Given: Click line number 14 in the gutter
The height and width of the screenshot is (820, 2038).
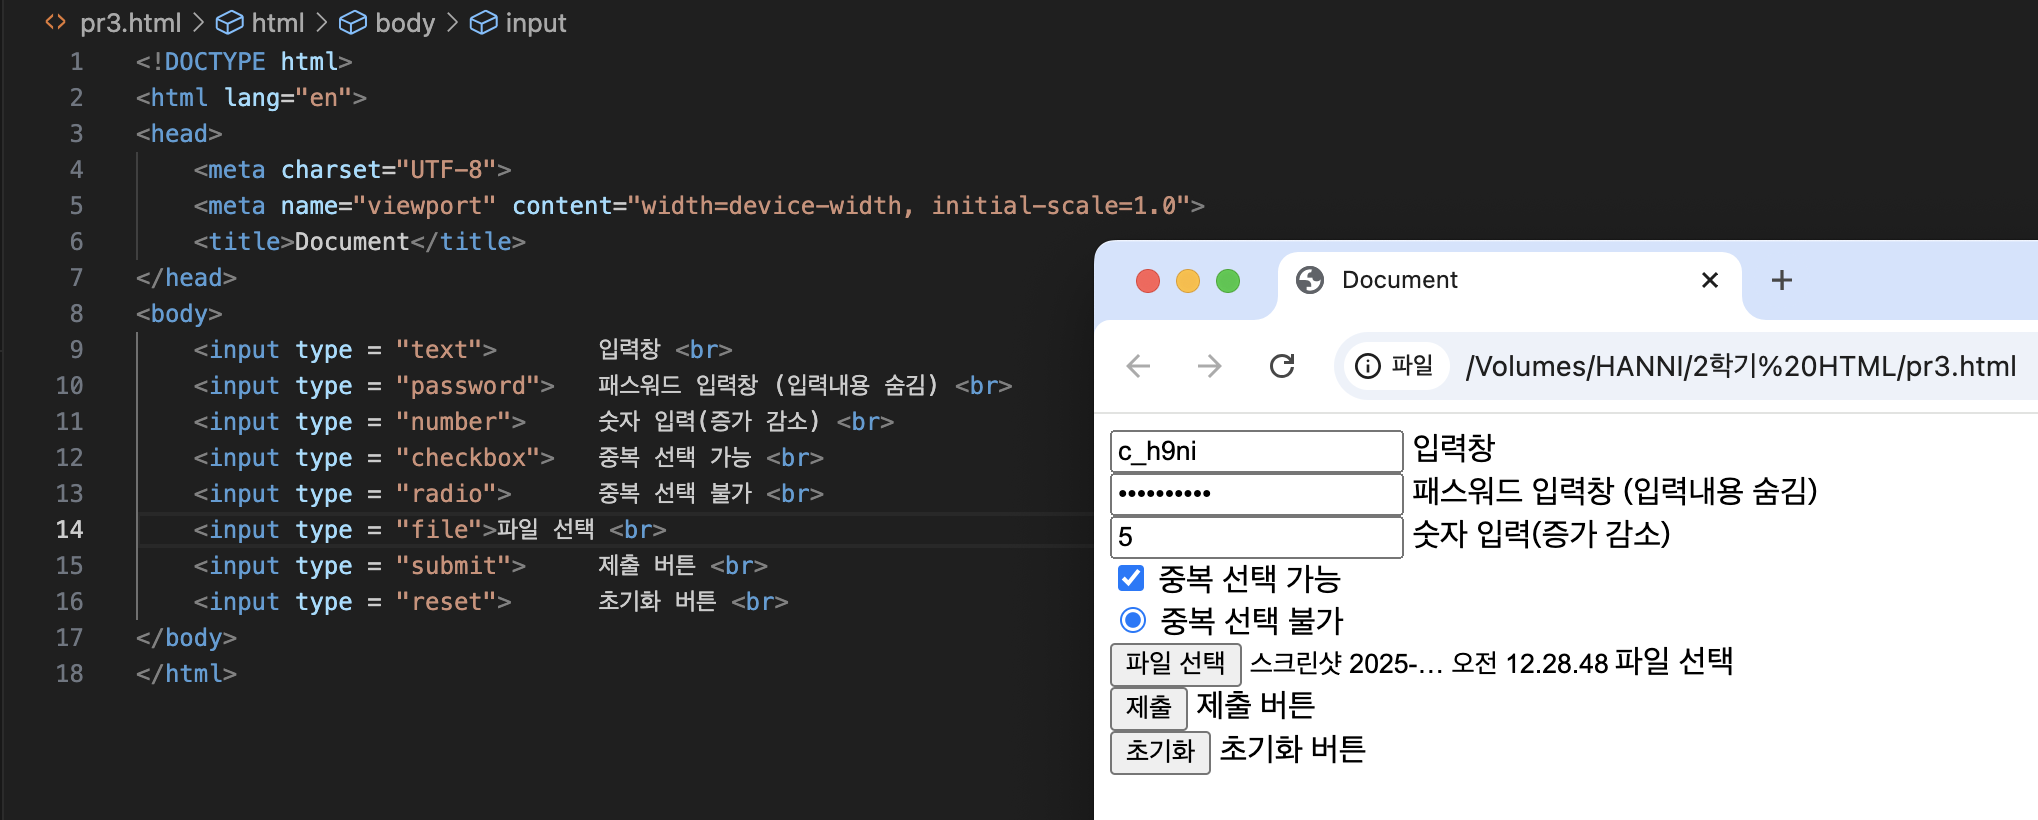Looking at the screenshot, I should pos(69,529).
